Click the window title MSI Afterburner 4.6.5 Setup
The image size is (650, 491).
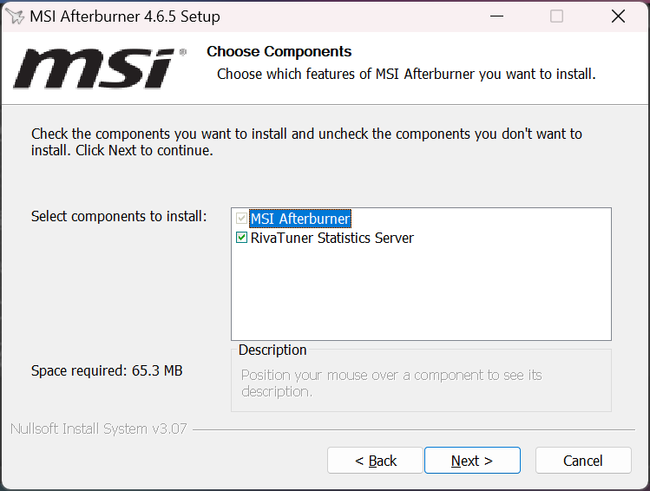tap(127, 16)
